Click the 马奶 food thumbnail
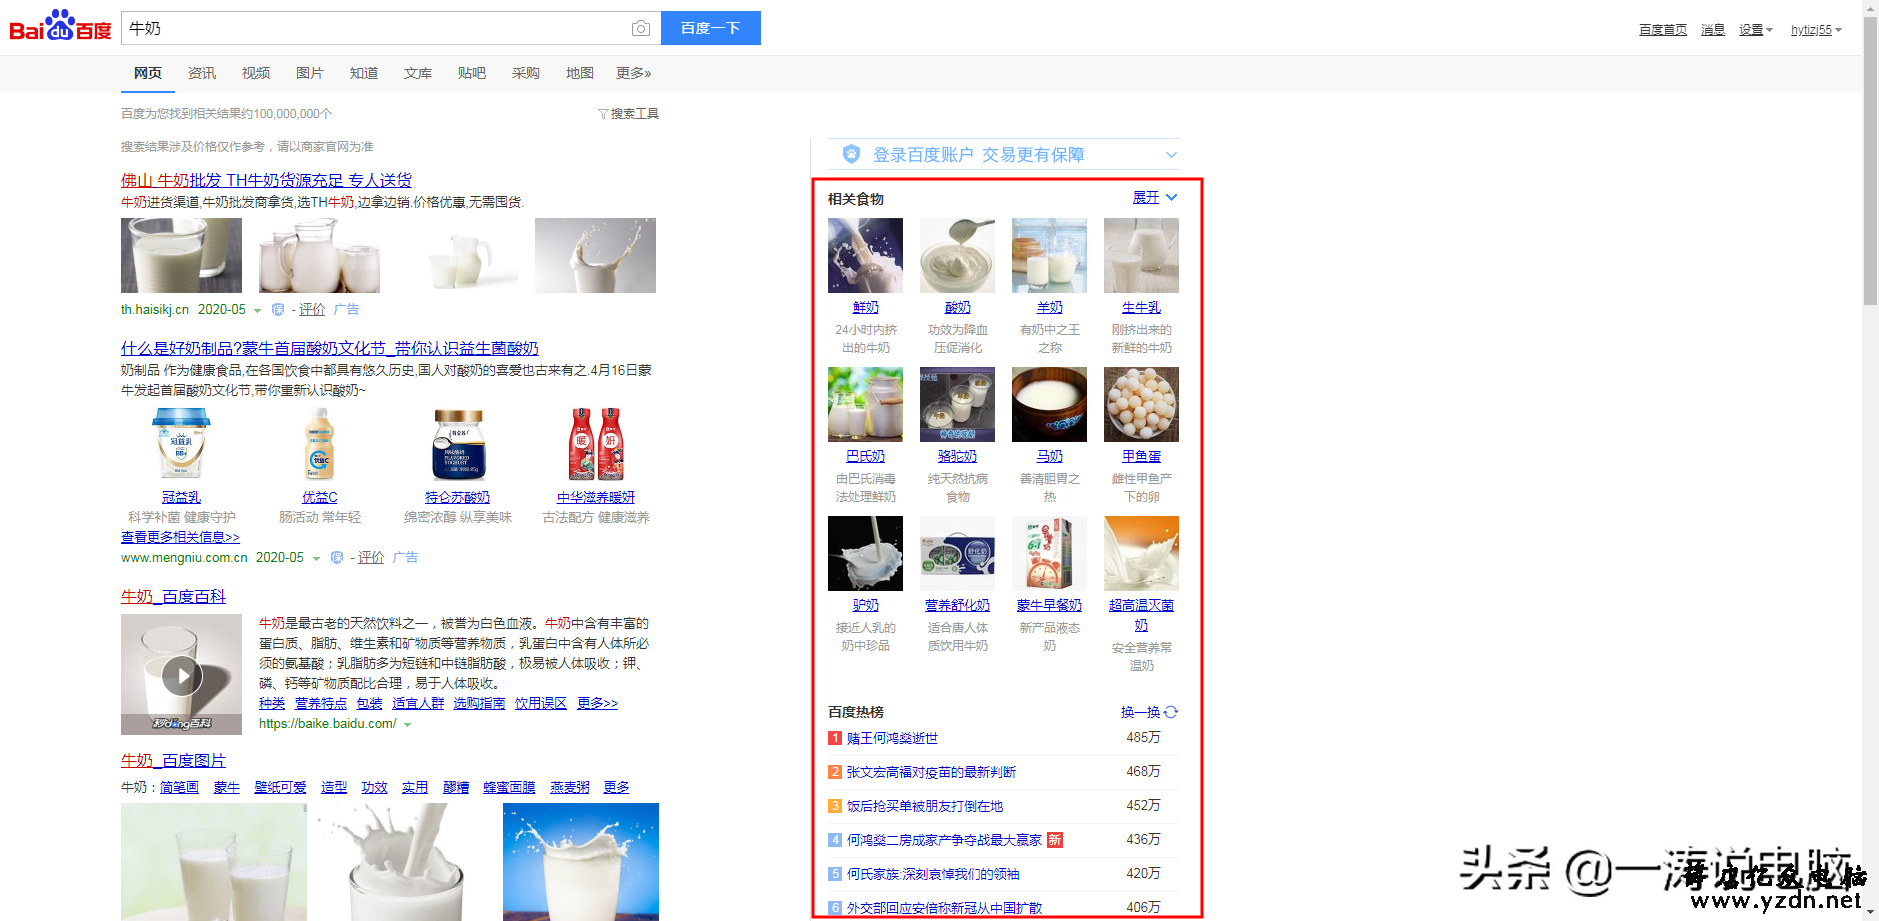 pyautogui.click(x=1049, y=404)
